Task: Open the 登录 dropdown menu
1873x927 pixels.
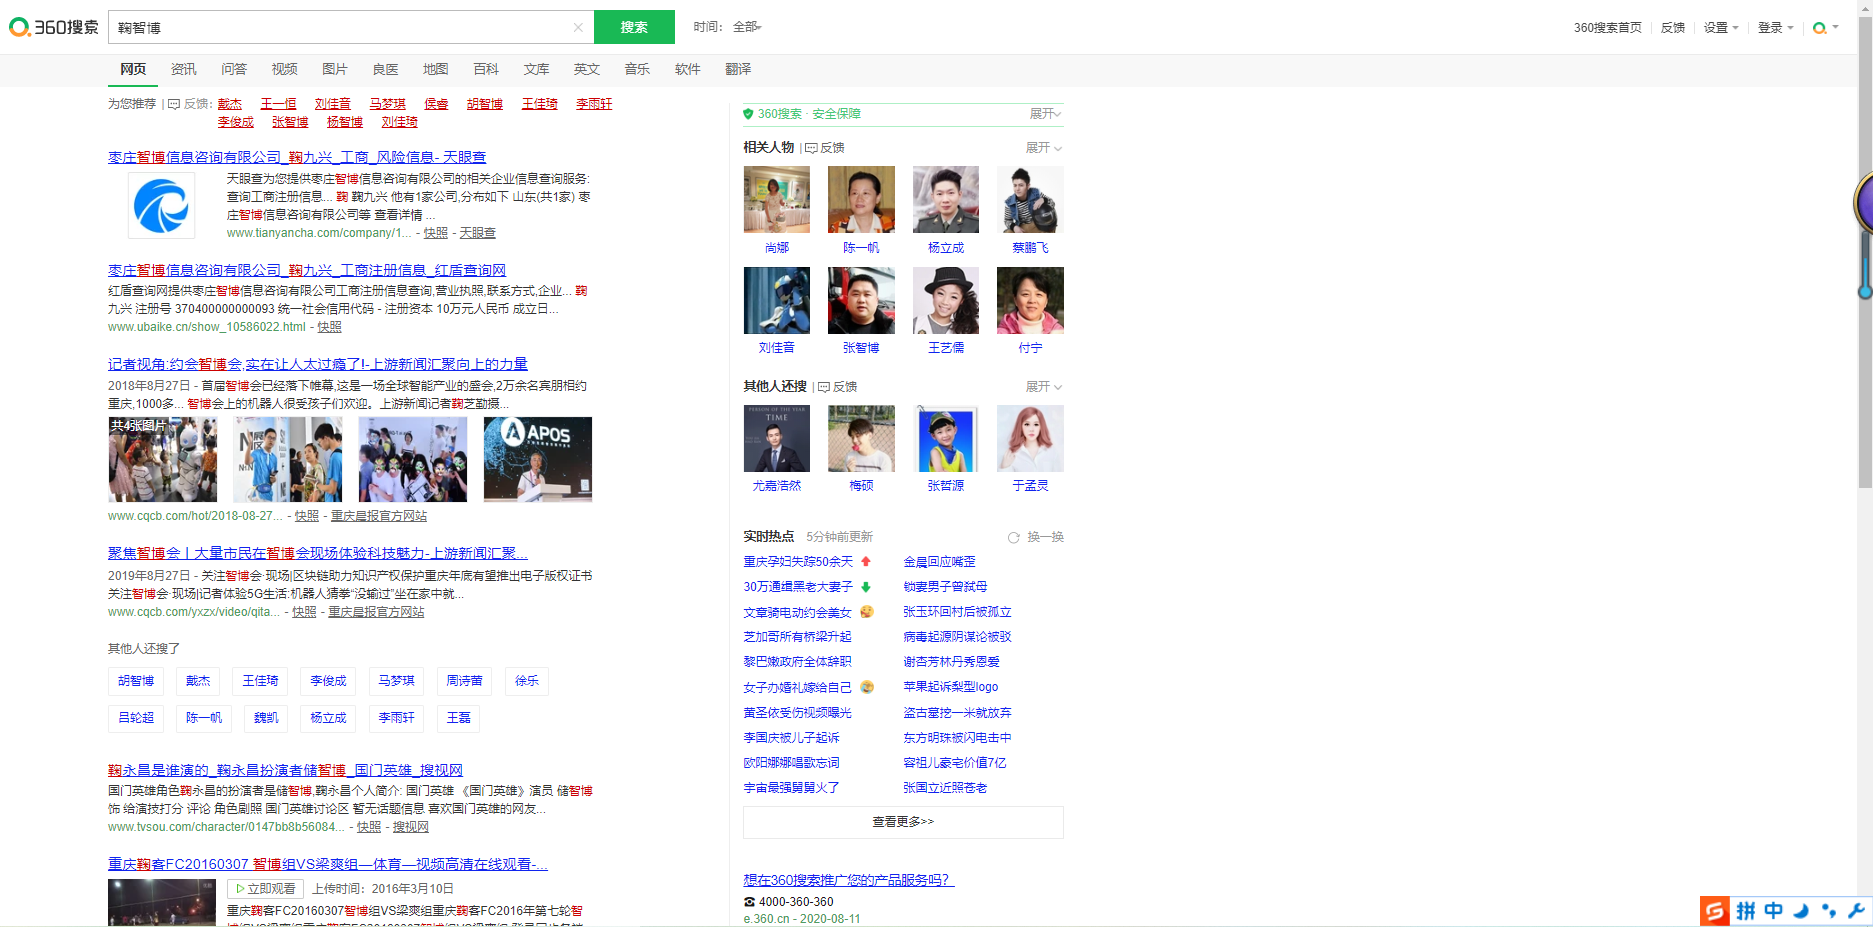Action: pos(1775,28)
